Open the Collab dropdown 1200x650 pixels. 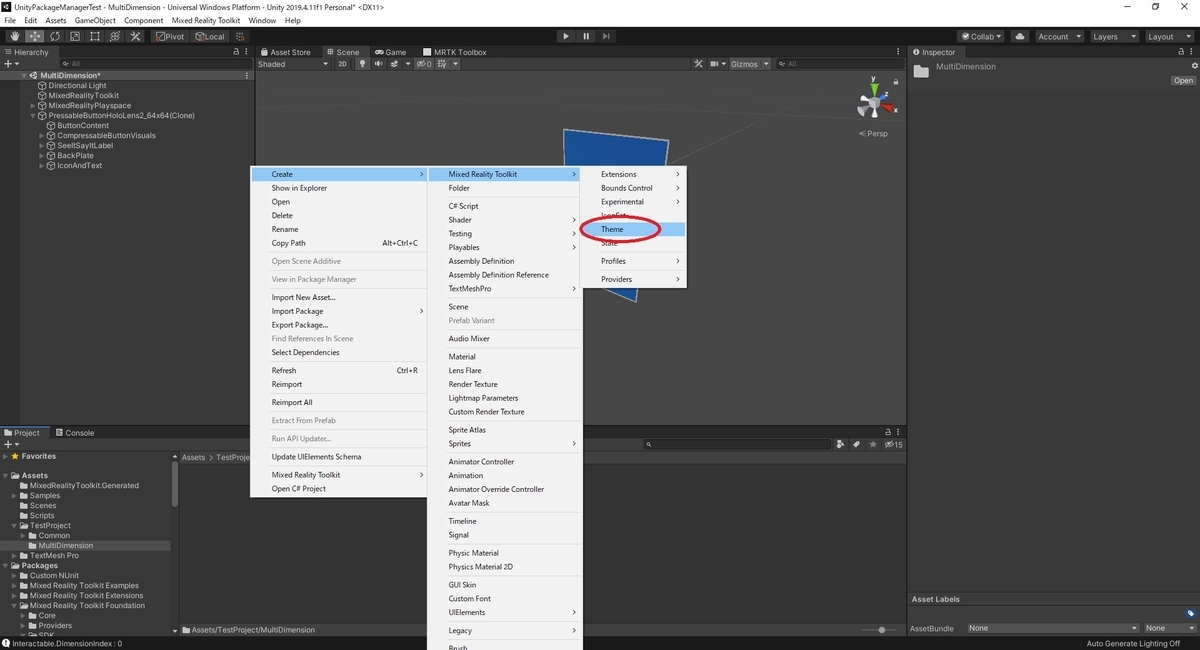point(981,36)
